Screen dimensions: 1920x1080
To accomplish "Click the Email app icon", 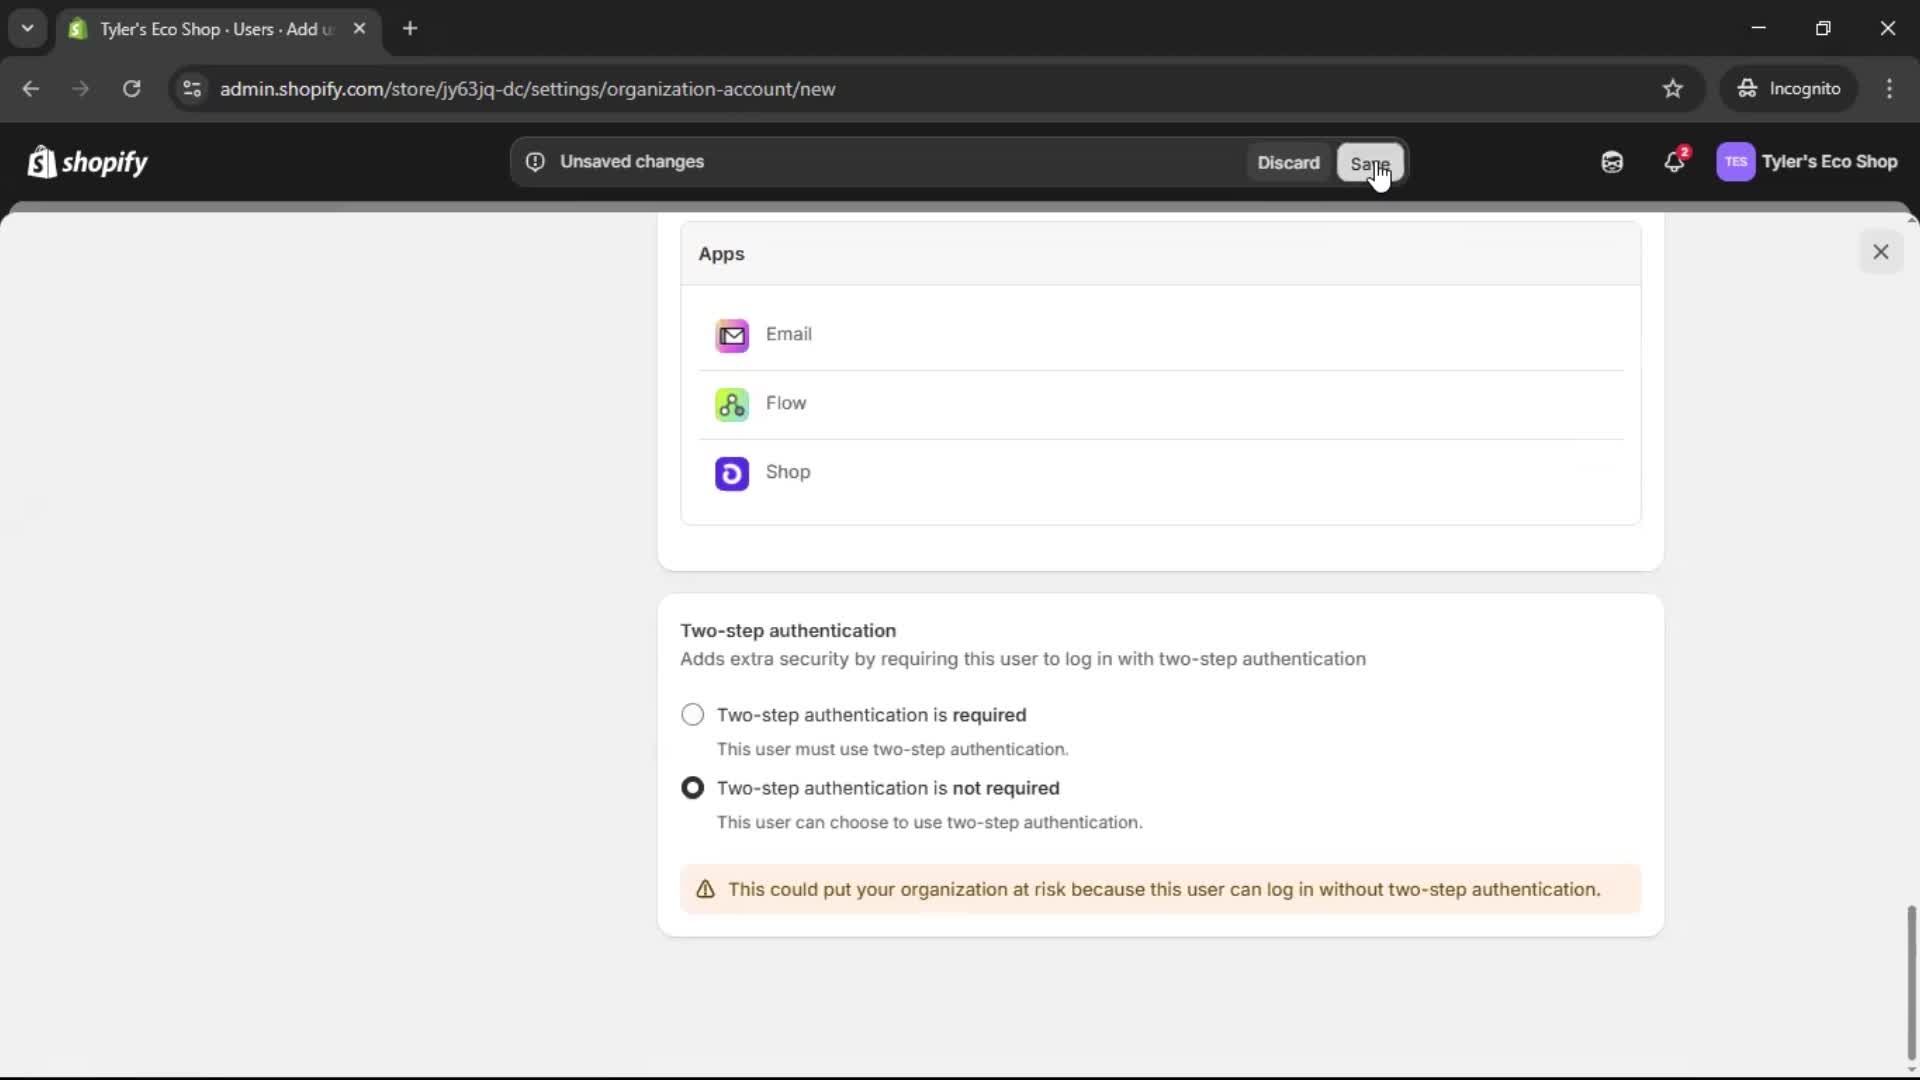I will click(733, 334).
